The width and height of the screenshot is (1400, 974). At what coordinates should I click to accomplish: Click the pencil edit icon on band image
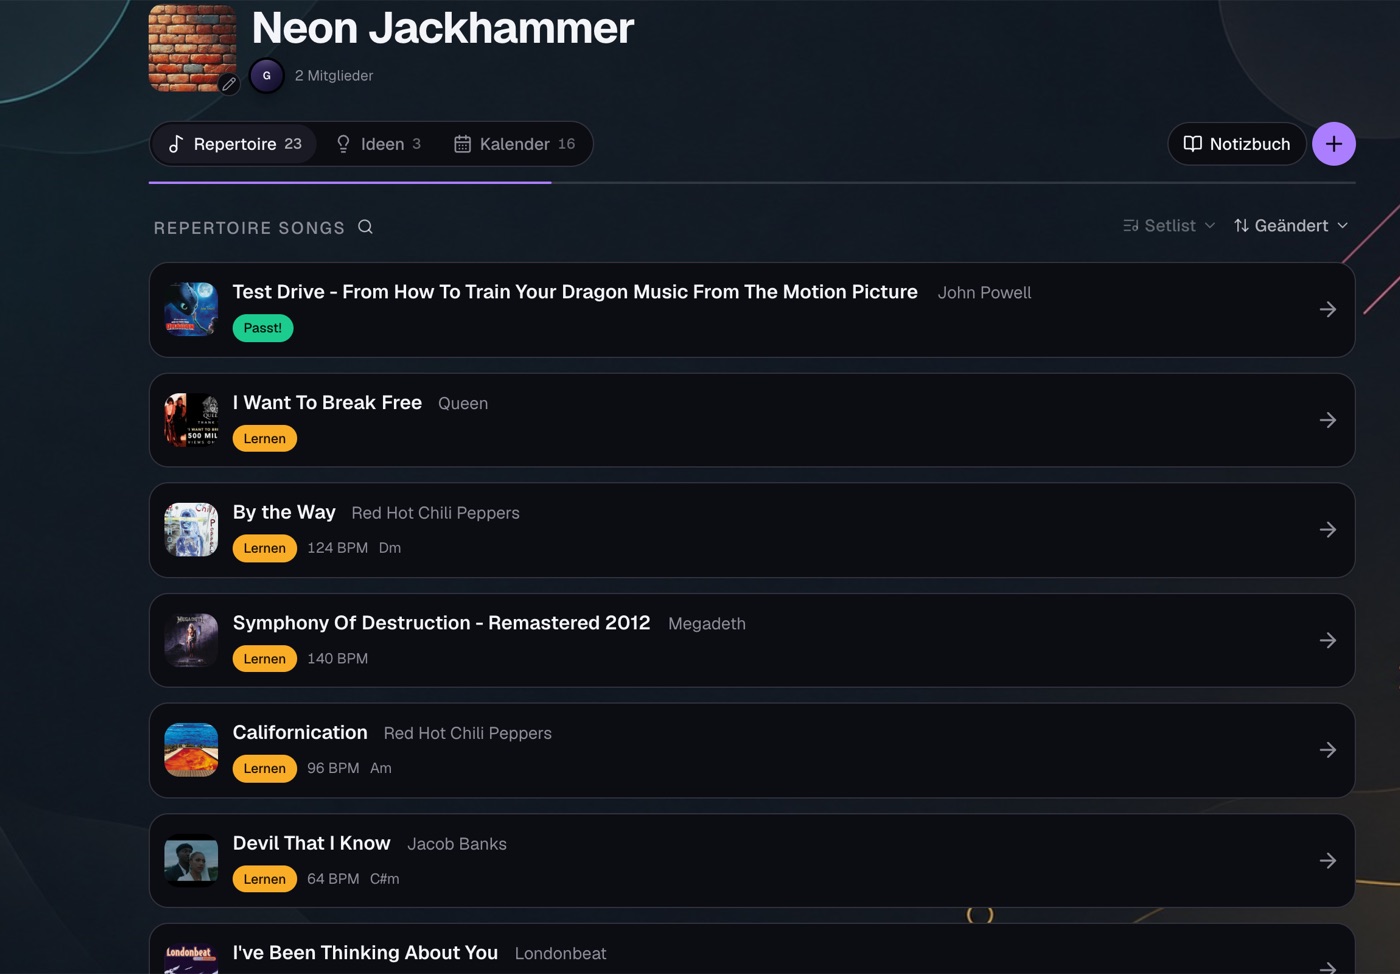tap(229, 84)
